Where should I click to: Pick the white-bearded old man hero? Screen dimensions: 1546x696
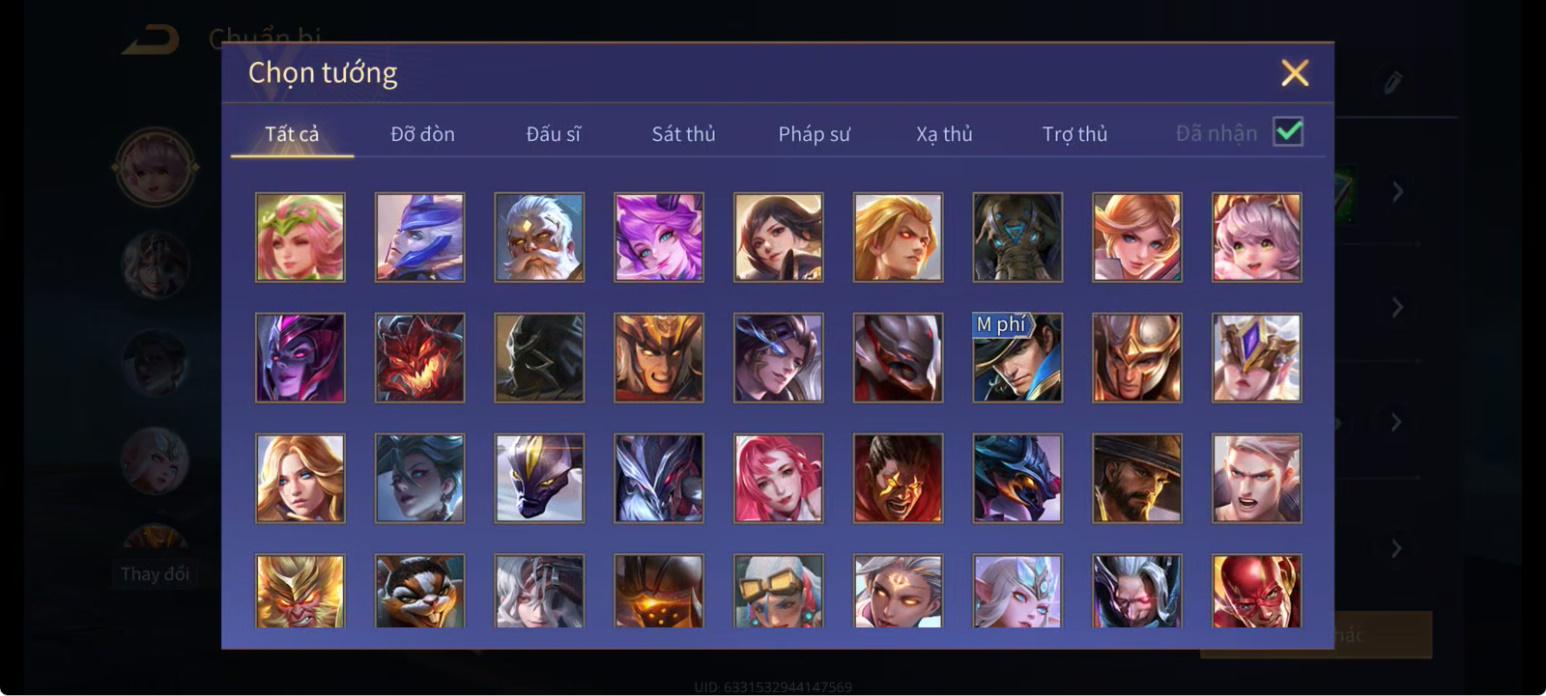pos(539,237)
